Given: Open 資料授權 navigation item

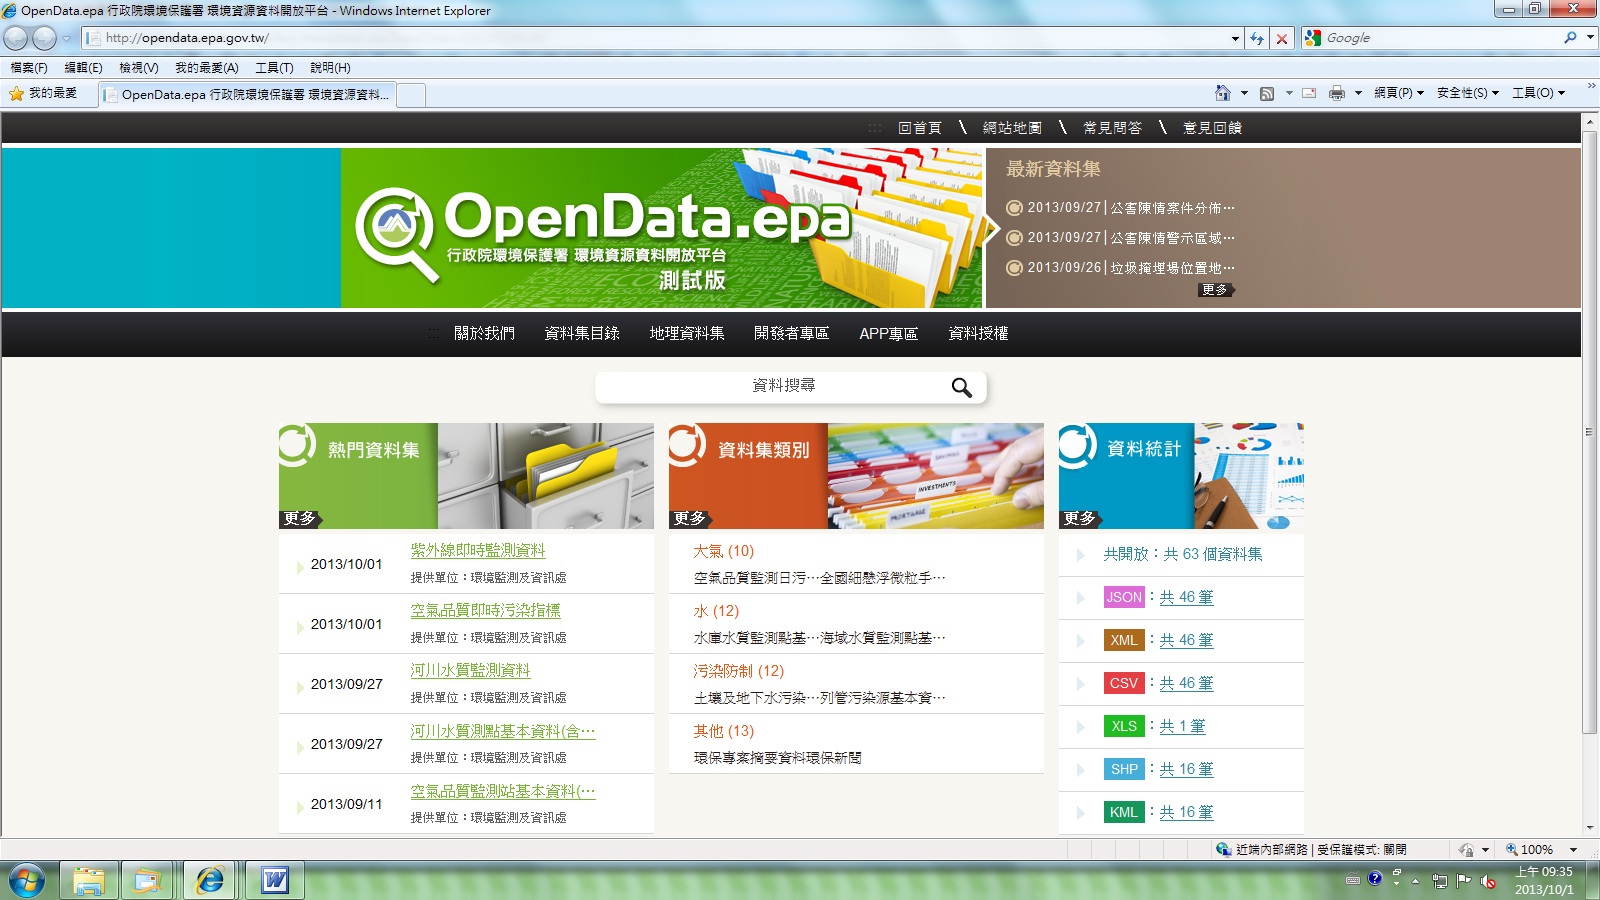Looking at the screenshot, I should 978,334.
